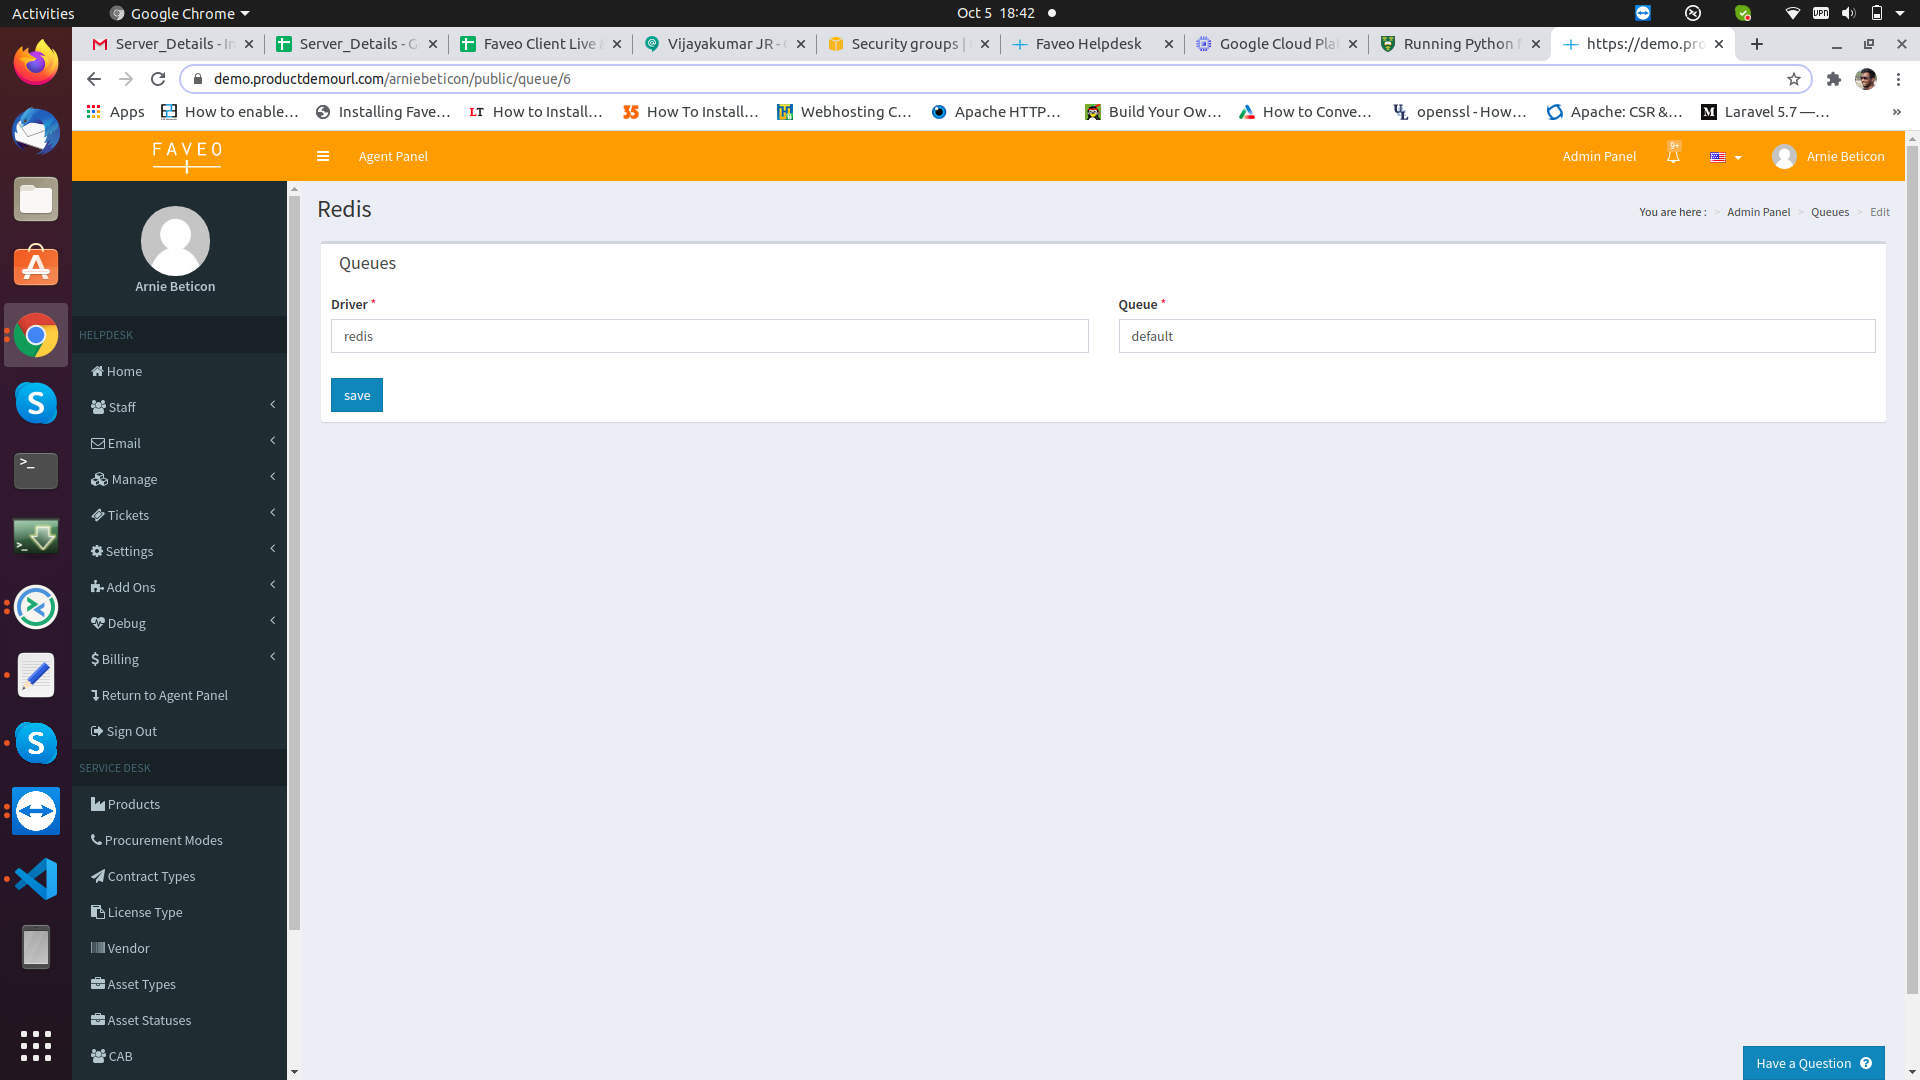
Task: Click the sidebar vertical scrollbar
Action: tap(294, 560)
